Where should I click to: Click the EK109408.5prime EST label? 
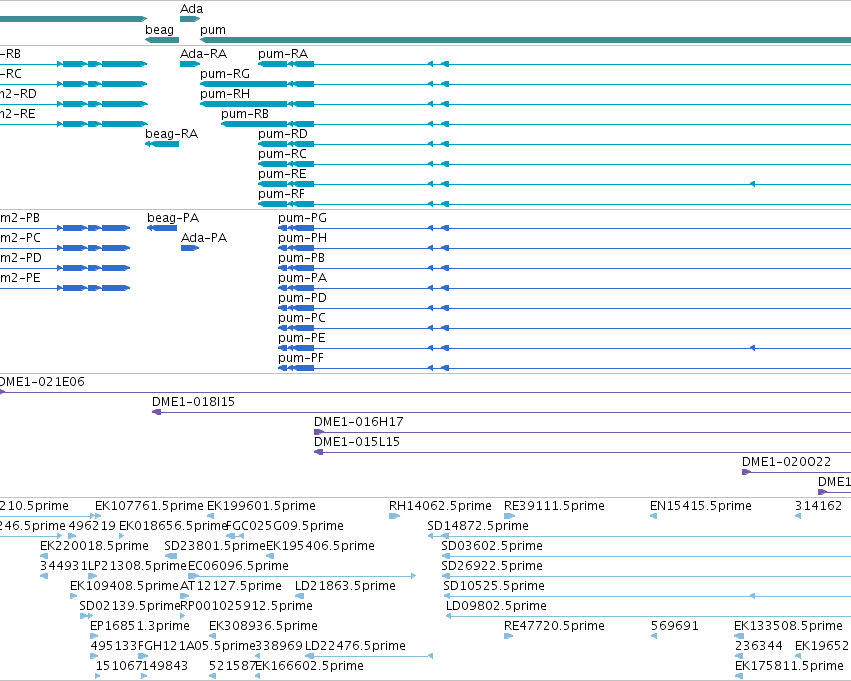click(124, 587)
